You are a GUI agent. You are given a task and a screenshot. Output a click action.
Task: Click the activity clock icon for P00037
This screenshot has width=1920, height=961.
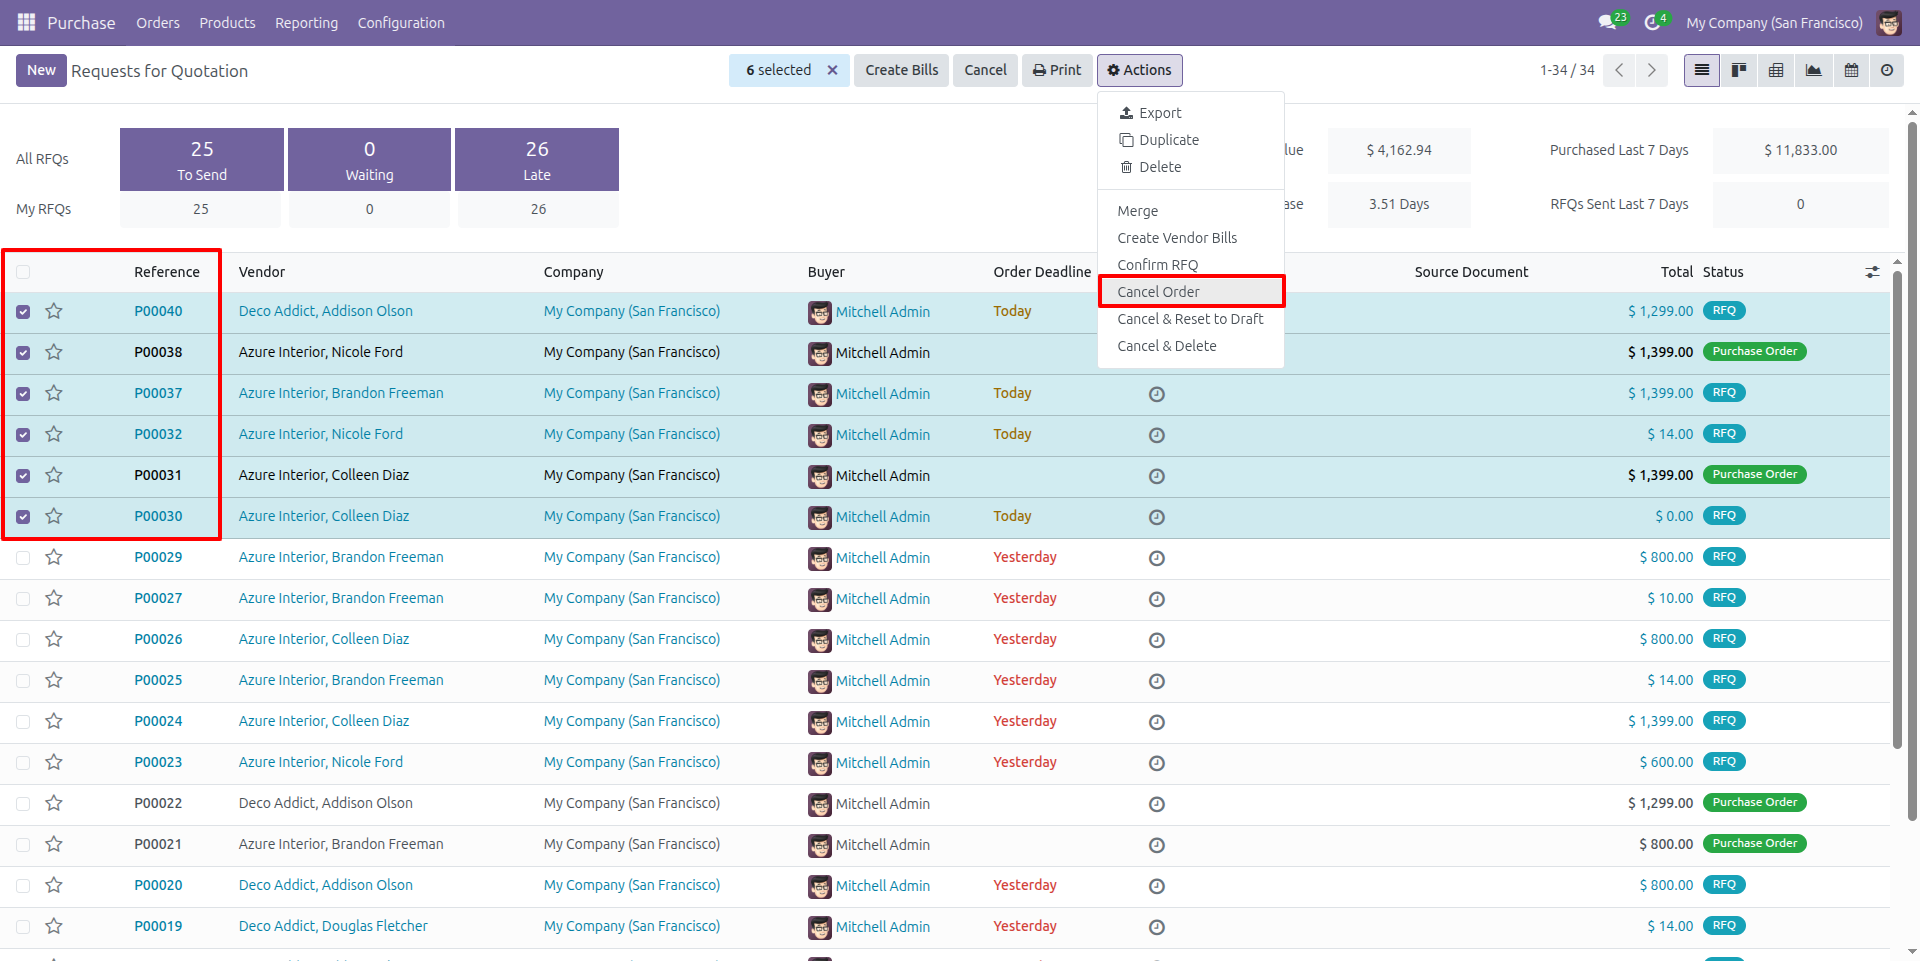(1157, 394)
